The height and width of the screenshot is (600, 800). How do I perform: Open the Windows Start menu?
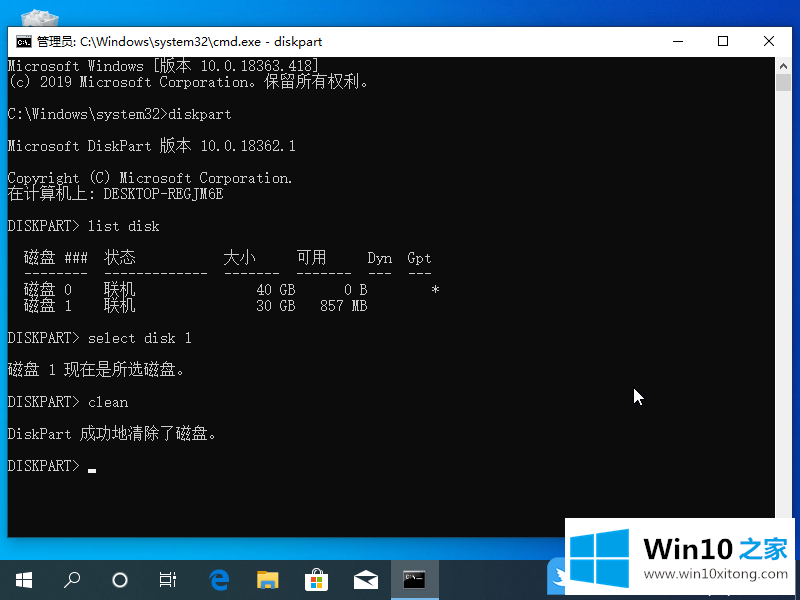pyautogui.click(x=23, y=580)
